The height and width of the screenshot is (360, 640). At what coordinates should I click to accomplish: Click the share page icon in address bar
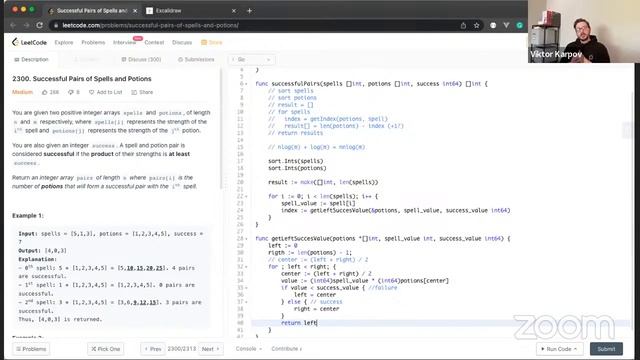(x=463, y=25)
